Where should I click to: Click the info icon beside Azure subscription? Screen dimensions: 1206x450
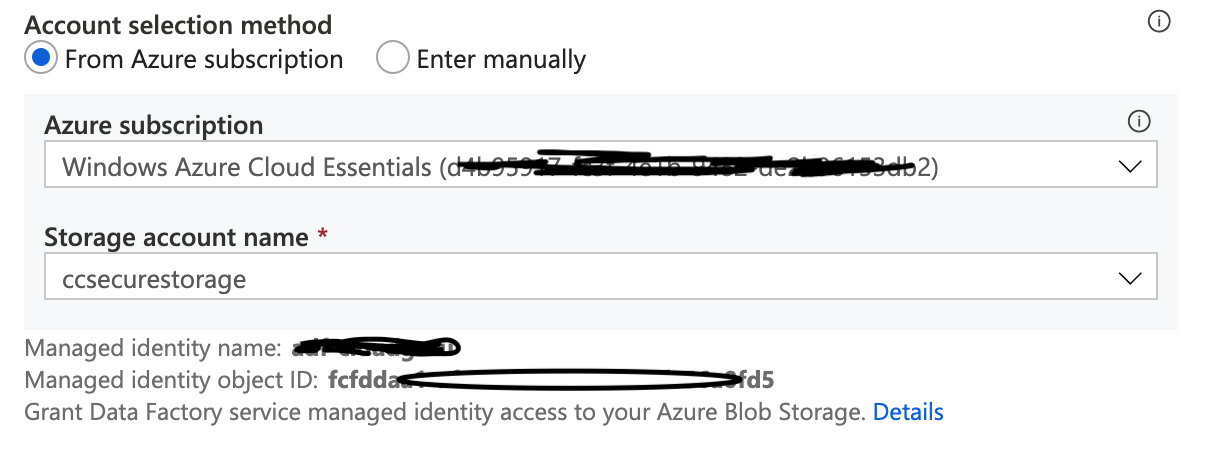click(1137, 122)
